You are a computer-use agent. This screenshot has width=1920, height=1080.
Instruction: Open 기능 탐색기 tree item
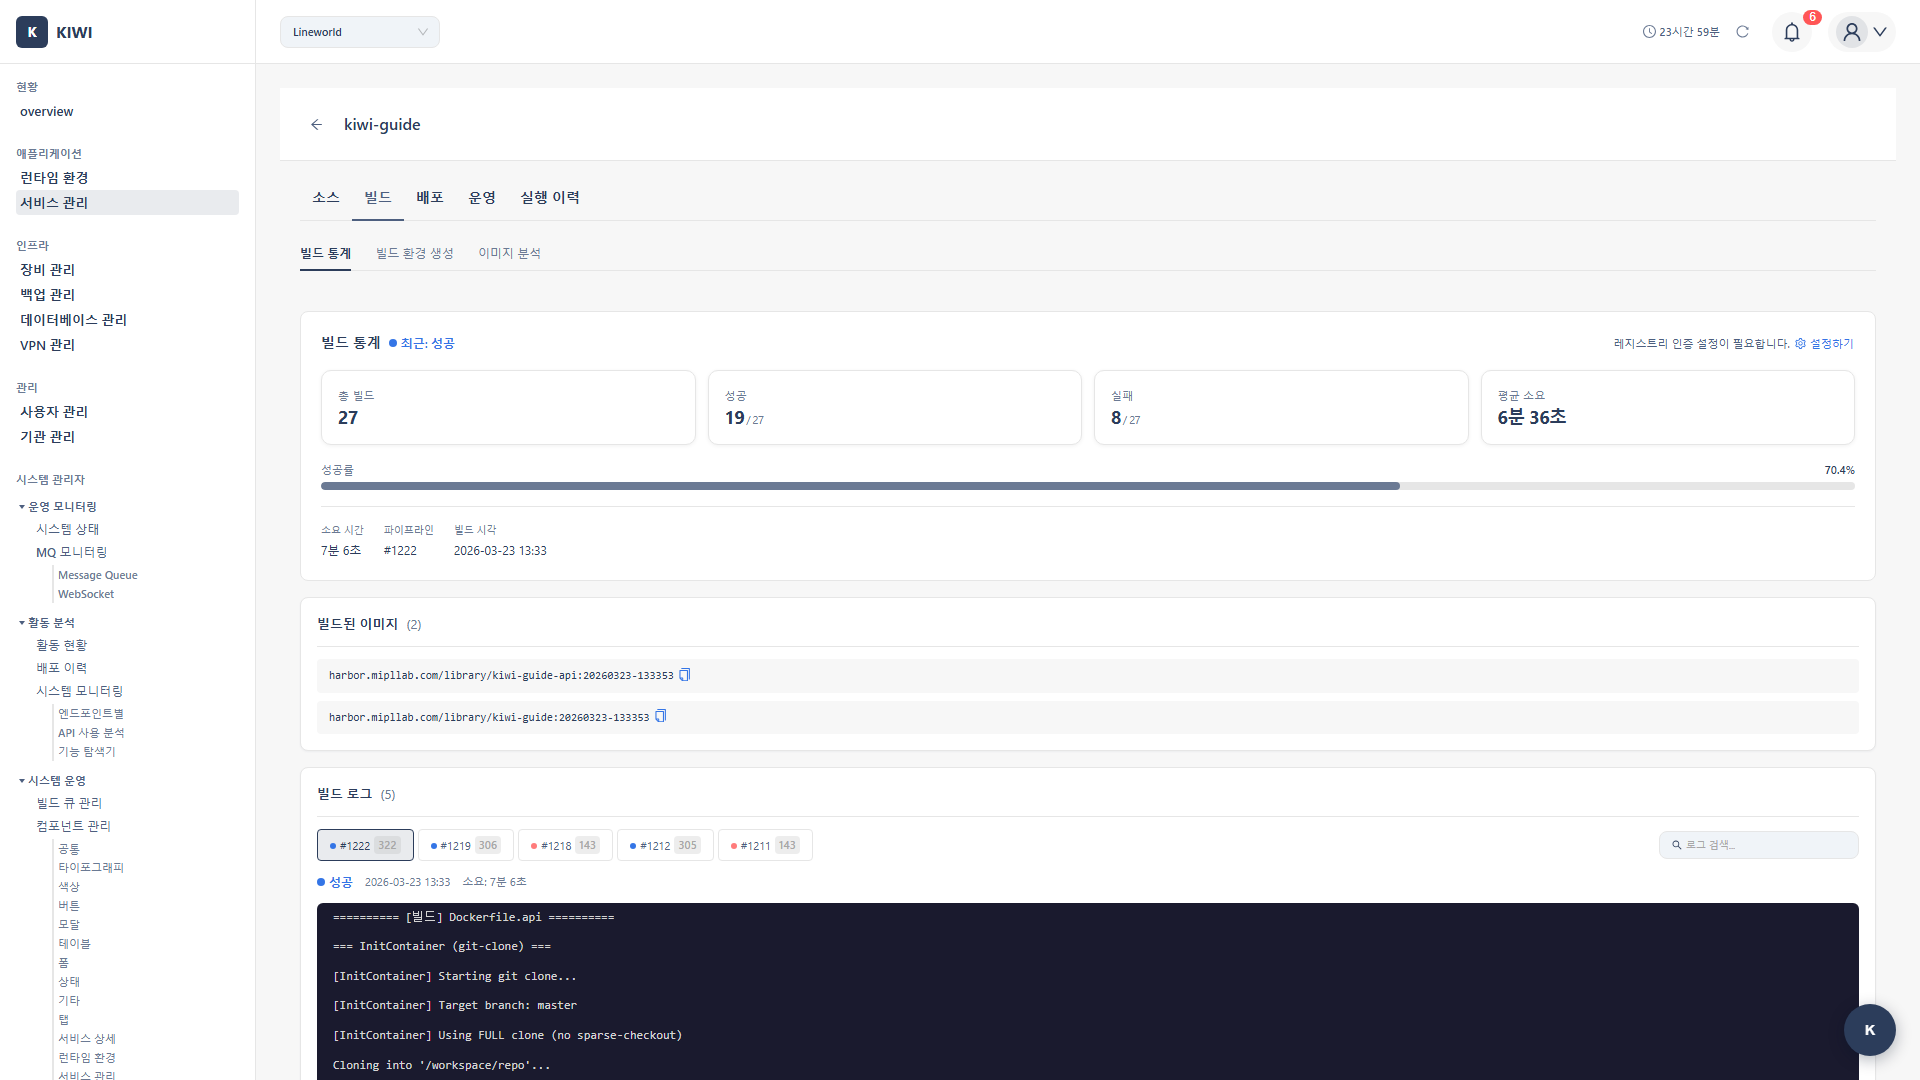[x=87, y=752]
